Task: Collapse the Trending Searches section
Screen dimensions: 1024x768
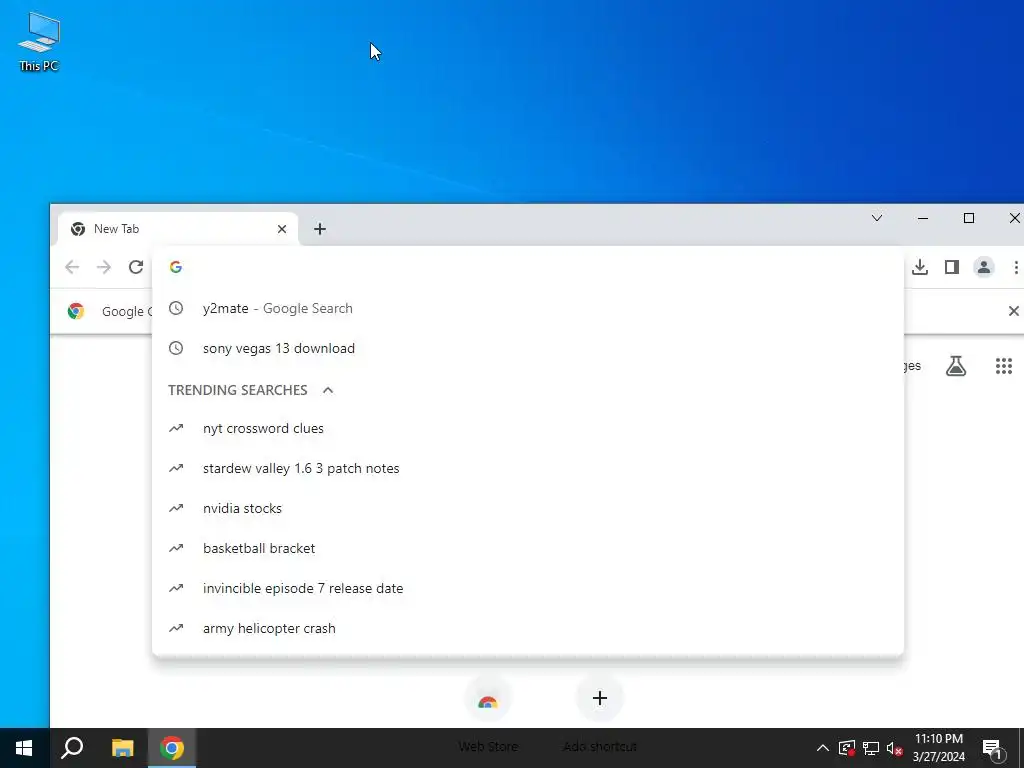Action: click(328, 390)
